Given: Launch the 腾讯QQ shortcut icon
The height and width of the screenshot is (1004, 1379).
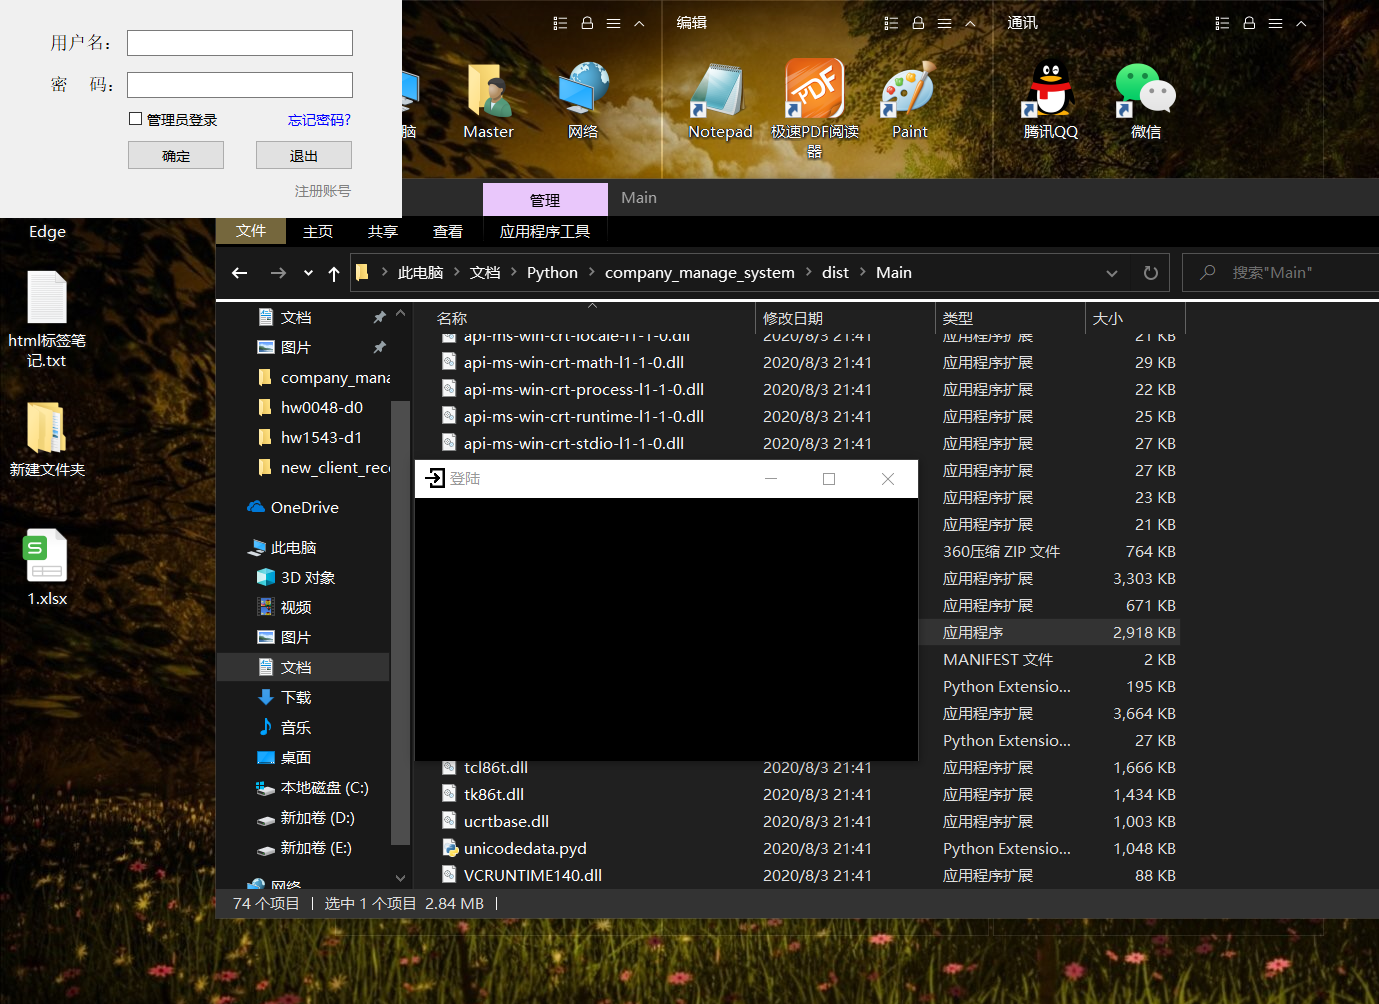Looking at the screenshot, I should point(1050,100).
